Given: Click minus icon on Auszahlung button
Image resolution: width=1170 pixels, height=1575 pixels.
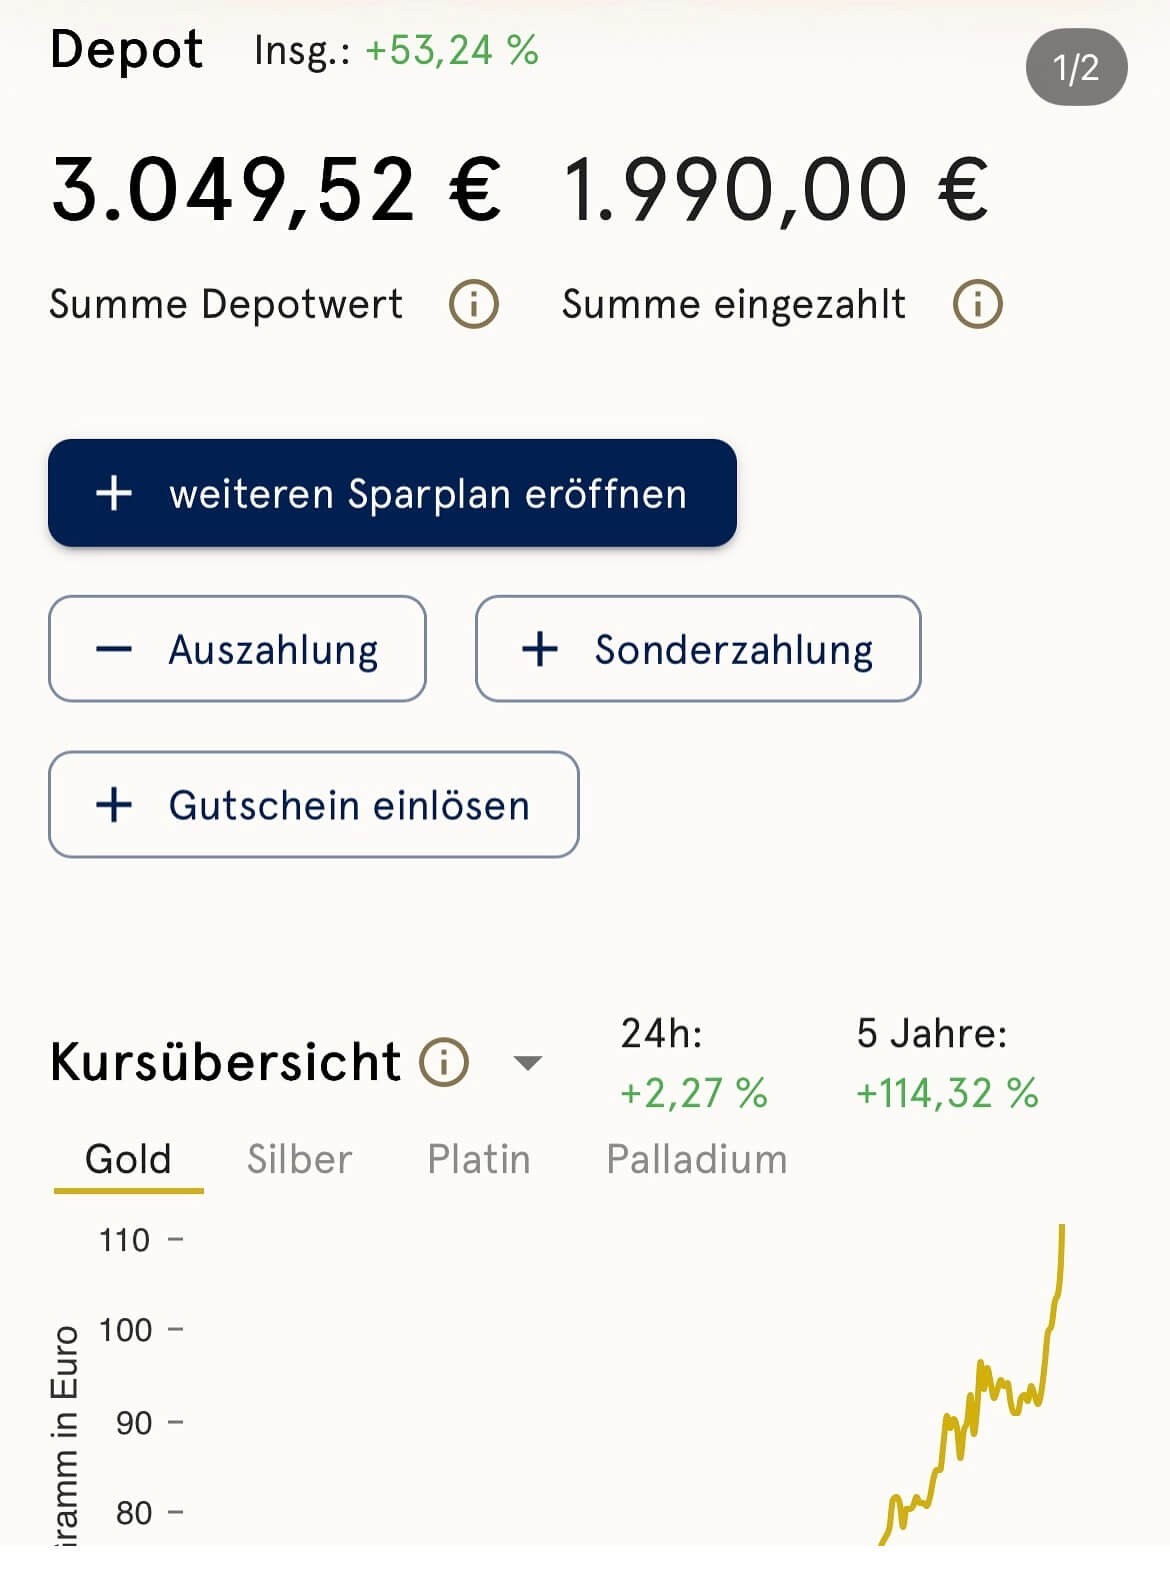Looking at the screenshot, I should coord(114,650).
